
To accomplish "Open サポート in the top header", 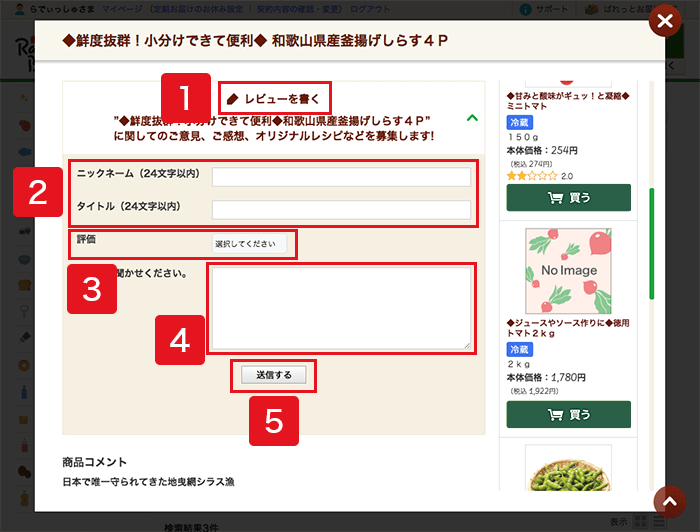I will 551,7.
